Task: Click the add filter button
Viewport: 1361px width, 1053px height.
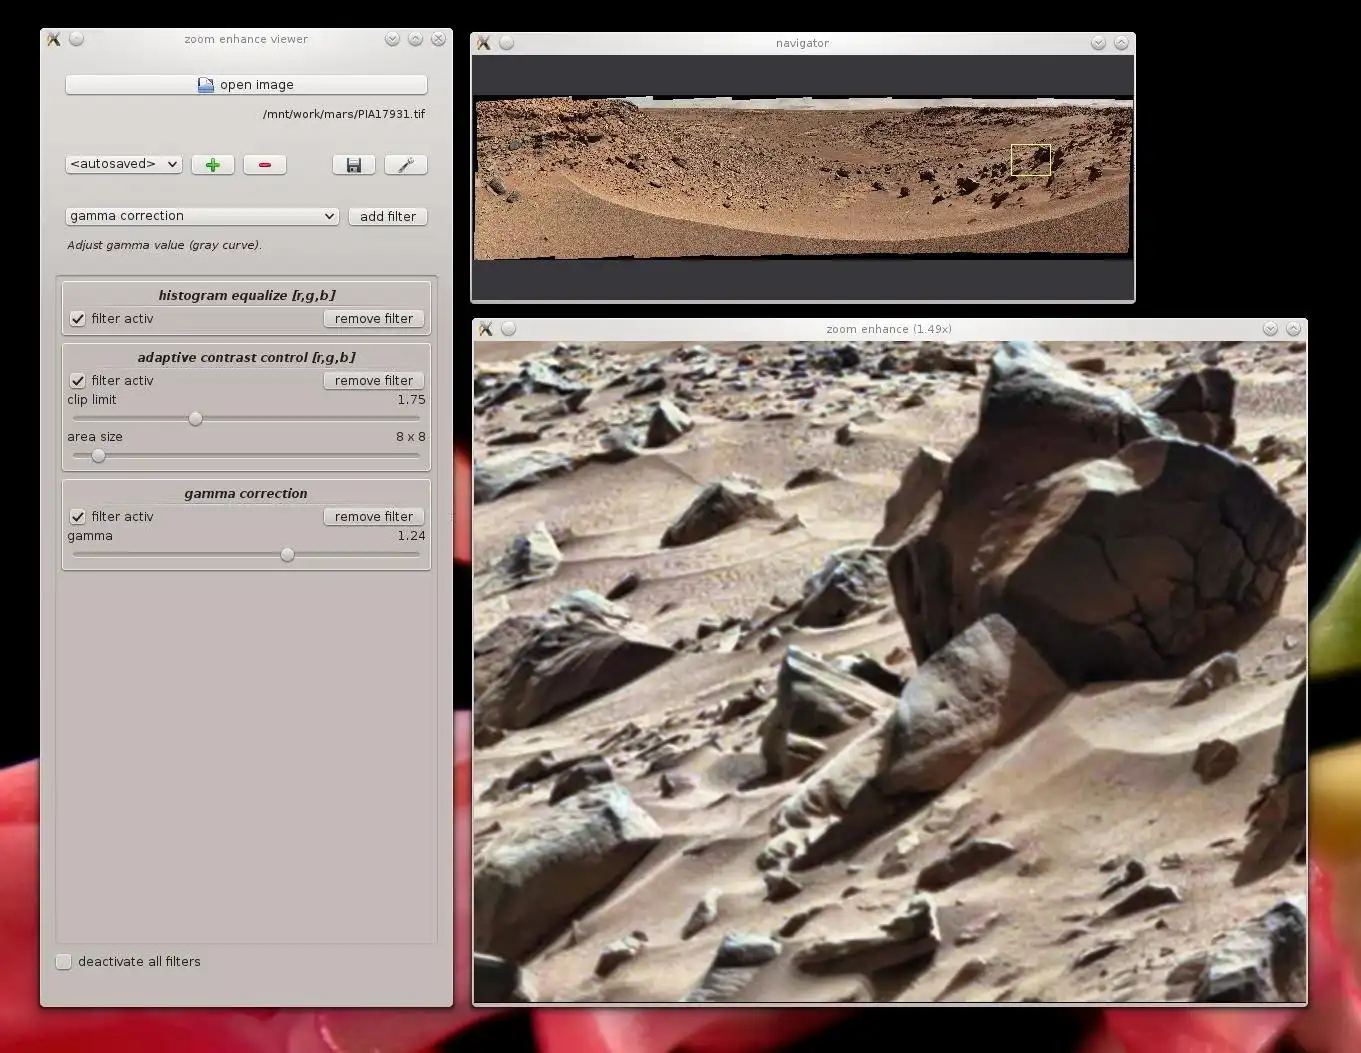Action: click(x=387, y=216)
